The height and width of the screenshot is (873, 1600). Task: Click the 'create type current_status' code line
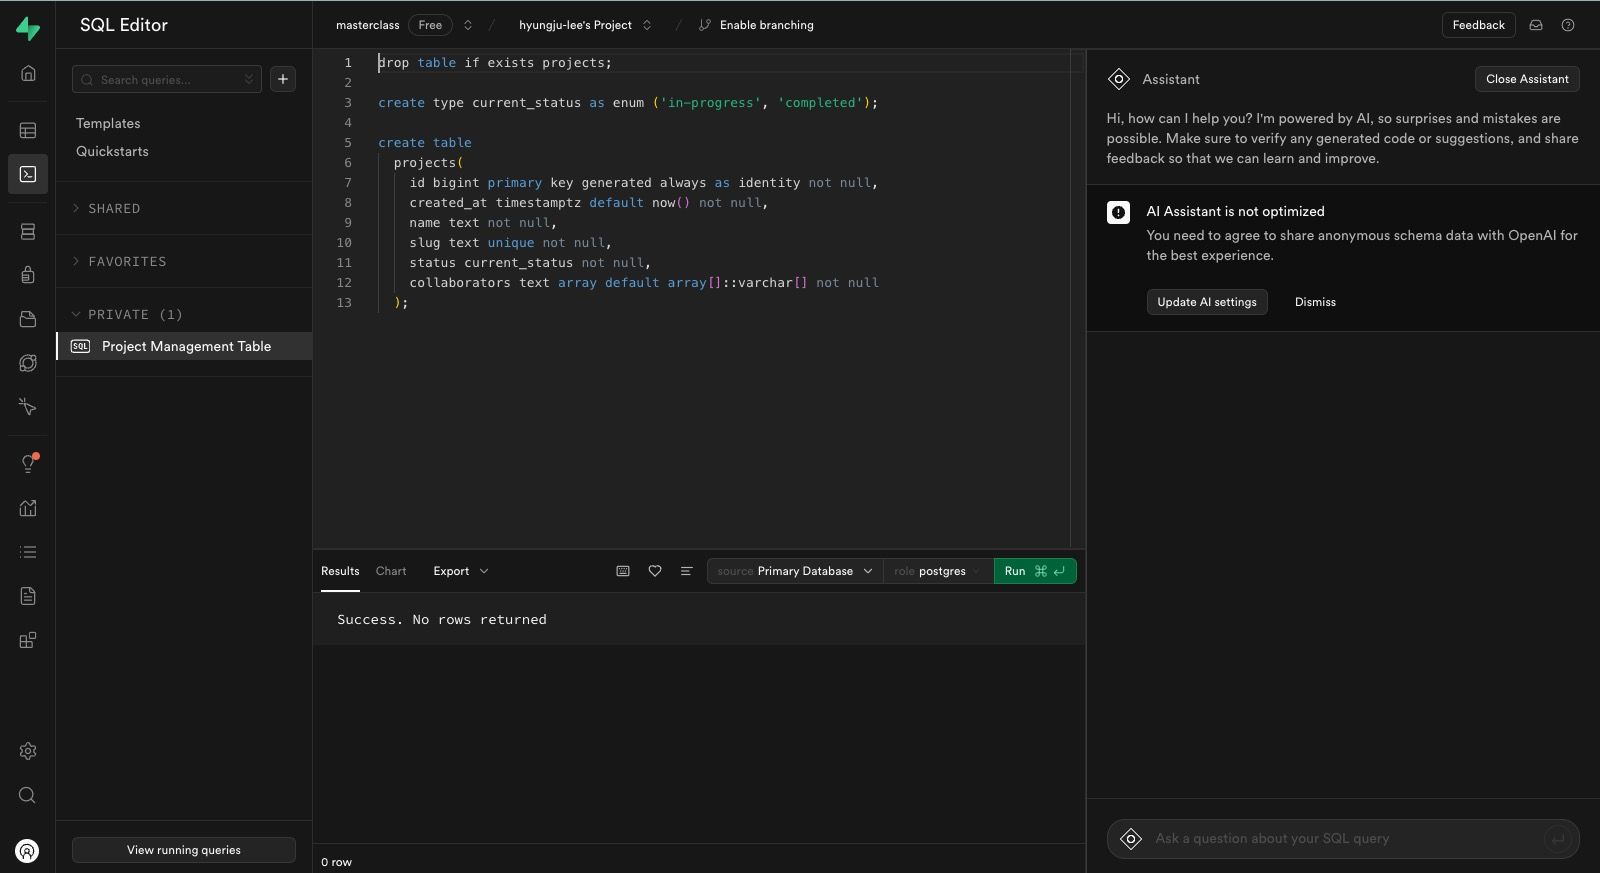[x=628, y=102]
